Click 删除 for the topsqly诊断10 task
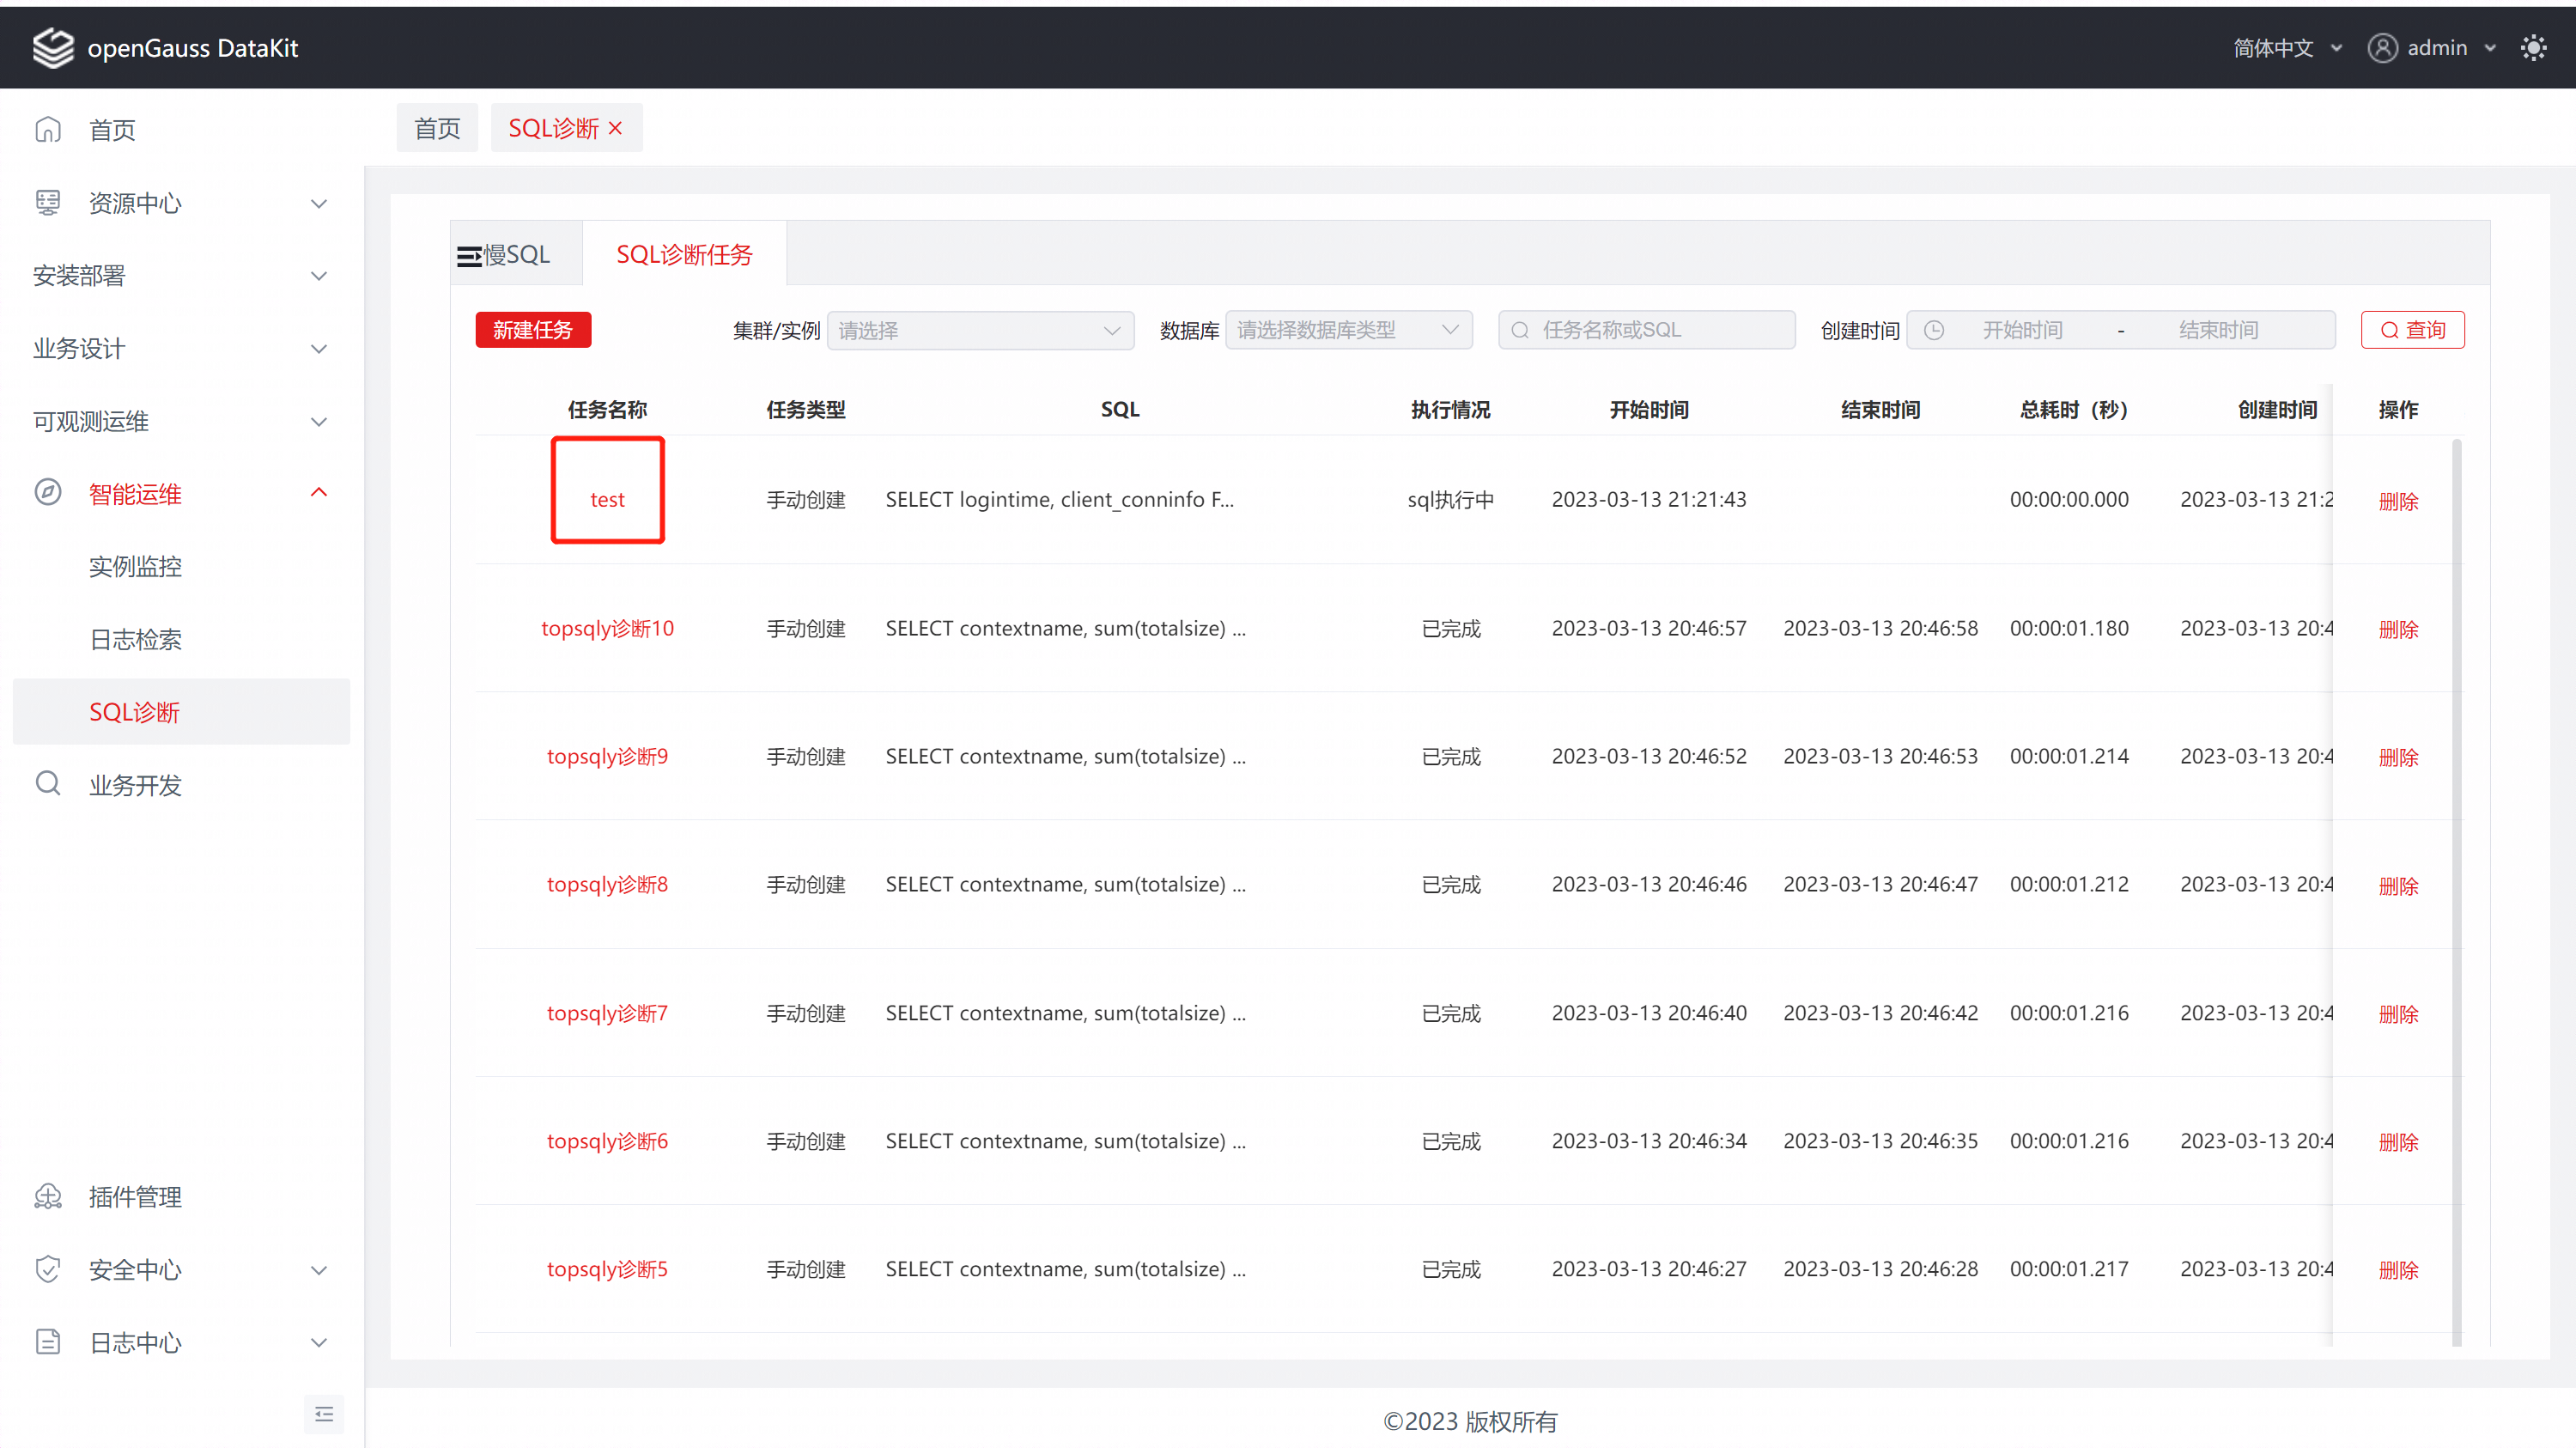The image size is (2576, 1448). 2397,629
